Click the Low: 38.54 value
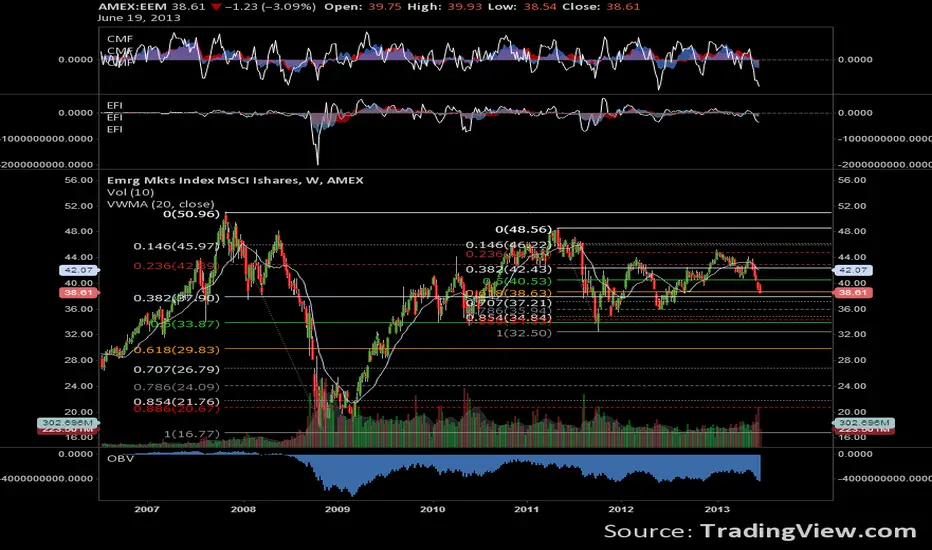Screen dimensions: 932x550 tap(522, 7)
